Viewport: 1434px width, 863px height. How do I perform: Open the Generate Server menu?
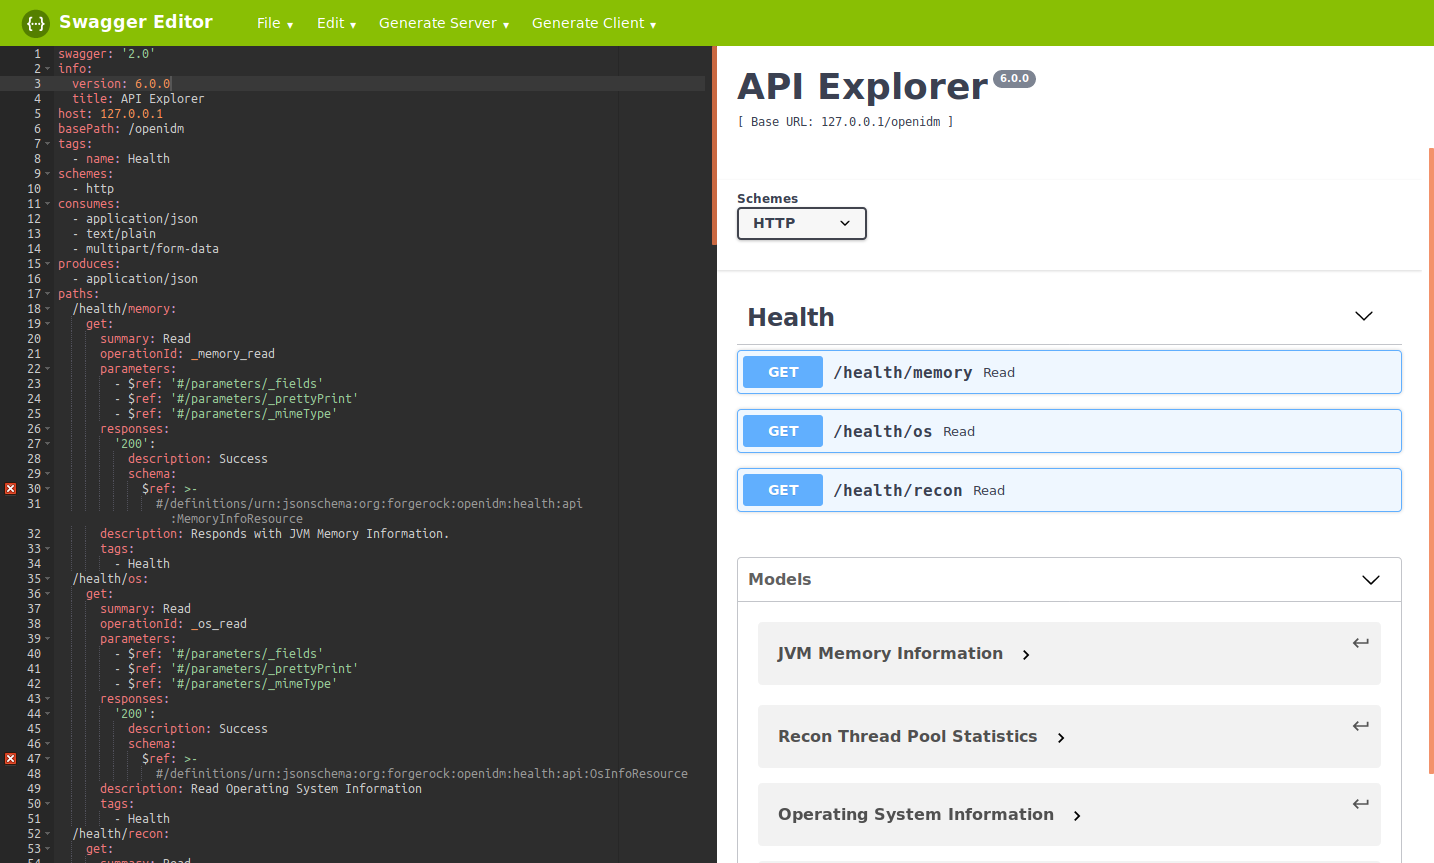(x=443, y=22)
